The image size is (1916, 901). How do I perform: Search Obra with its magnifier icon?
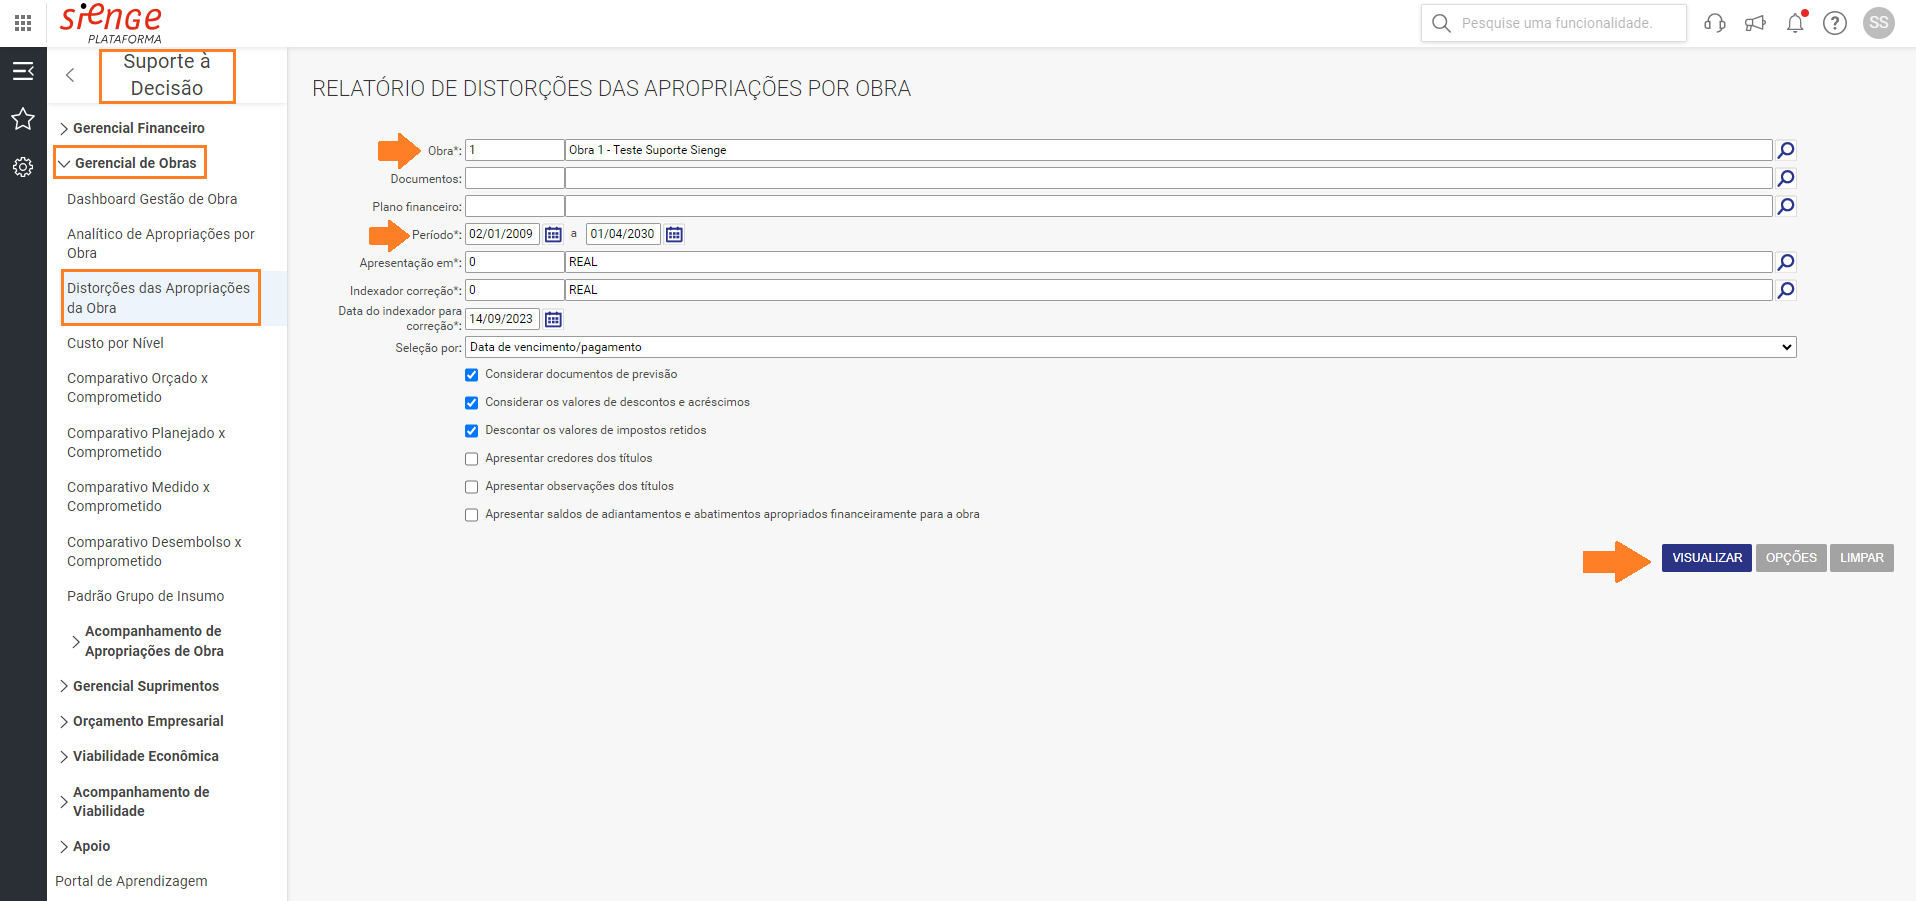click(x=1786, y=150)
